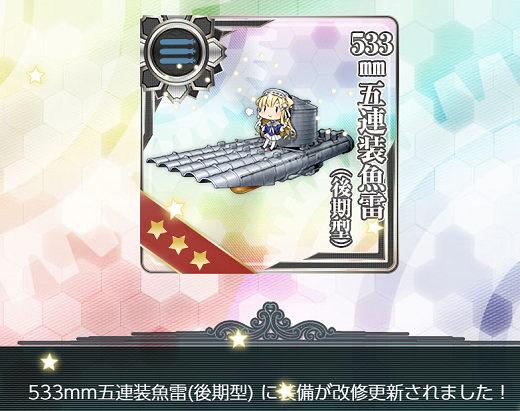Click the middle gold star on red ribbon
Viewport: 520px width, 411px height.
(x=178, y=244)
